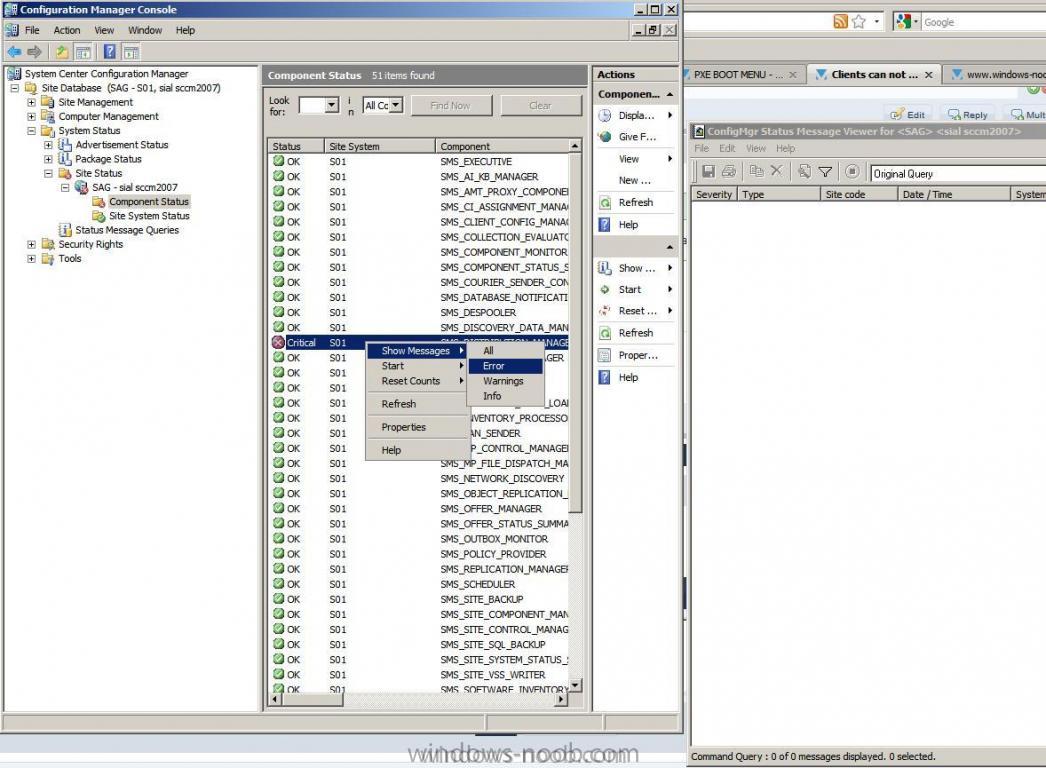This screenshot has height=768, width=1046.
Task: Click the Clear button
Action: 540,105
